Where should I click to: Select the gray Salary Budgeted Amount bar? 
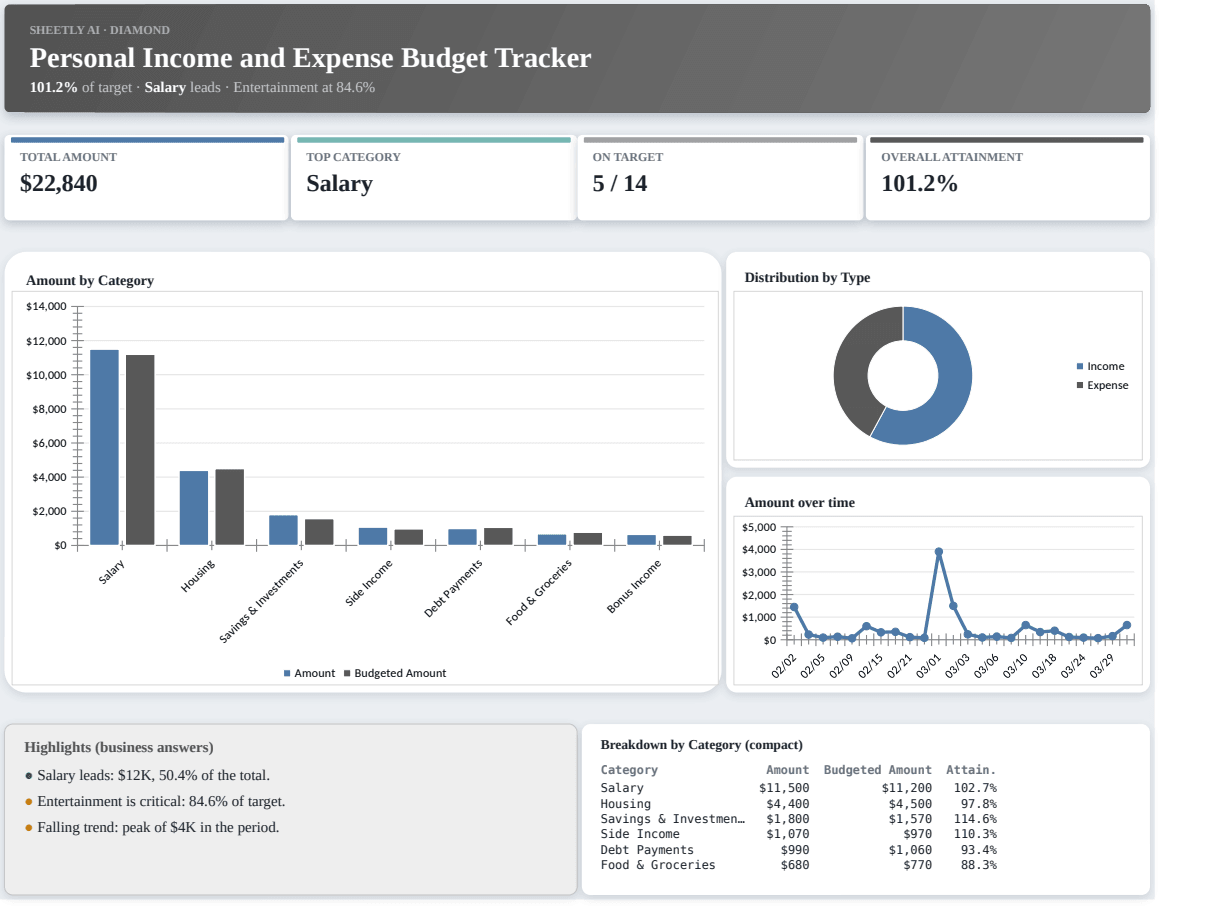140,450
